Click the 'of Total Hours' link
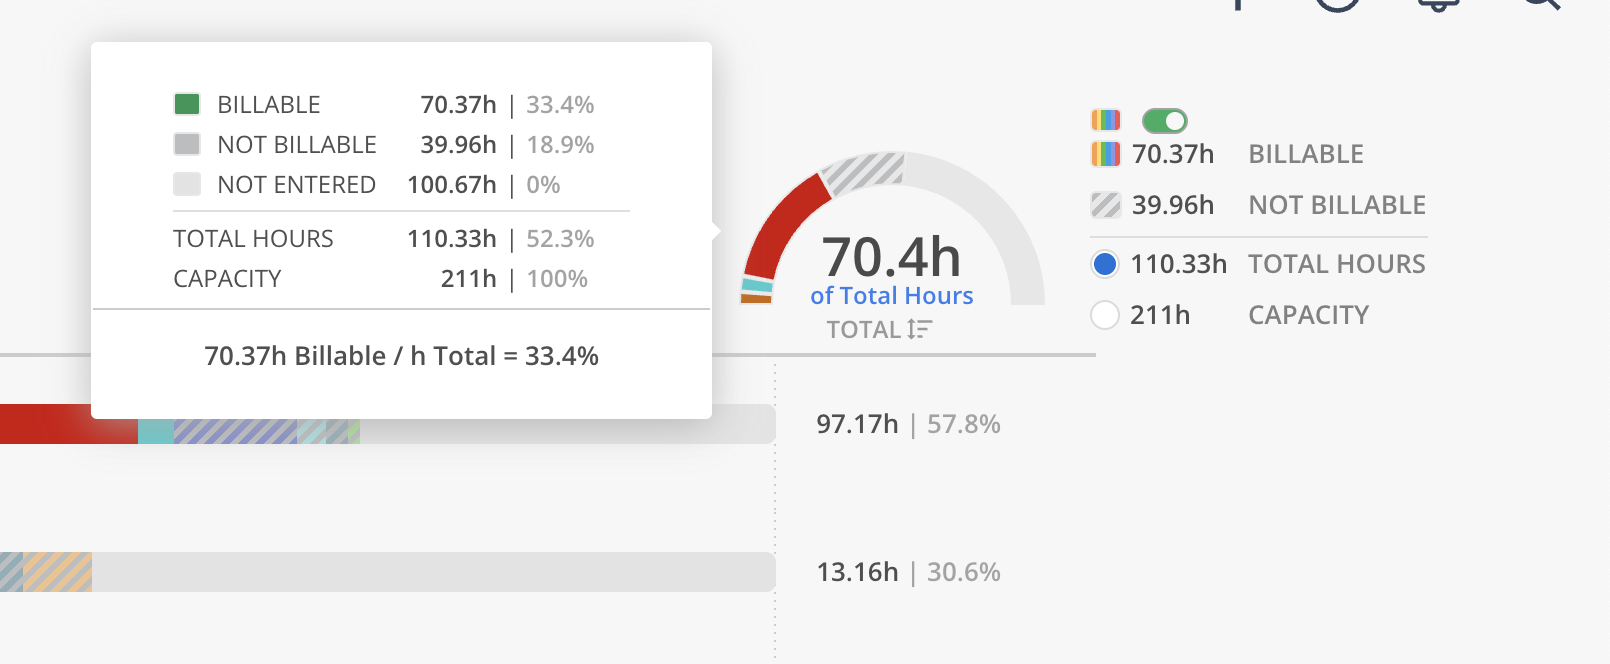The image size is (1610, 664). [x=891, y=296]
